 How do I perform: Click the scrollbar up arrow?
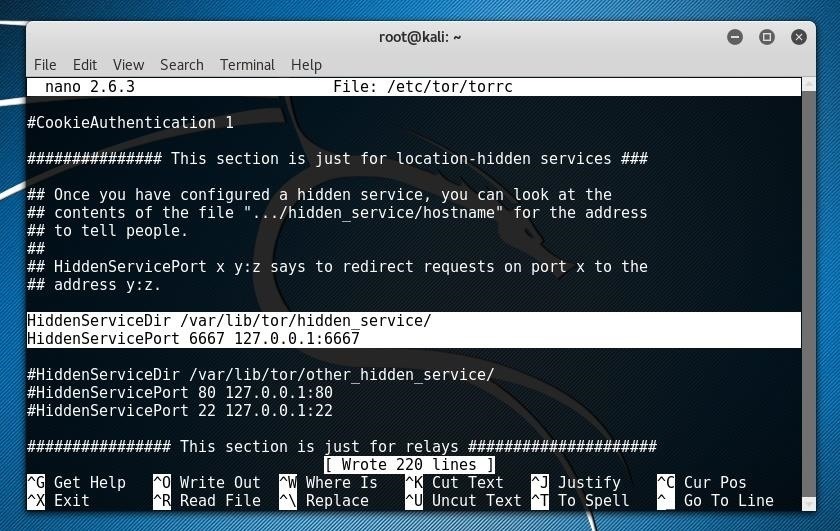pos(809,84)
